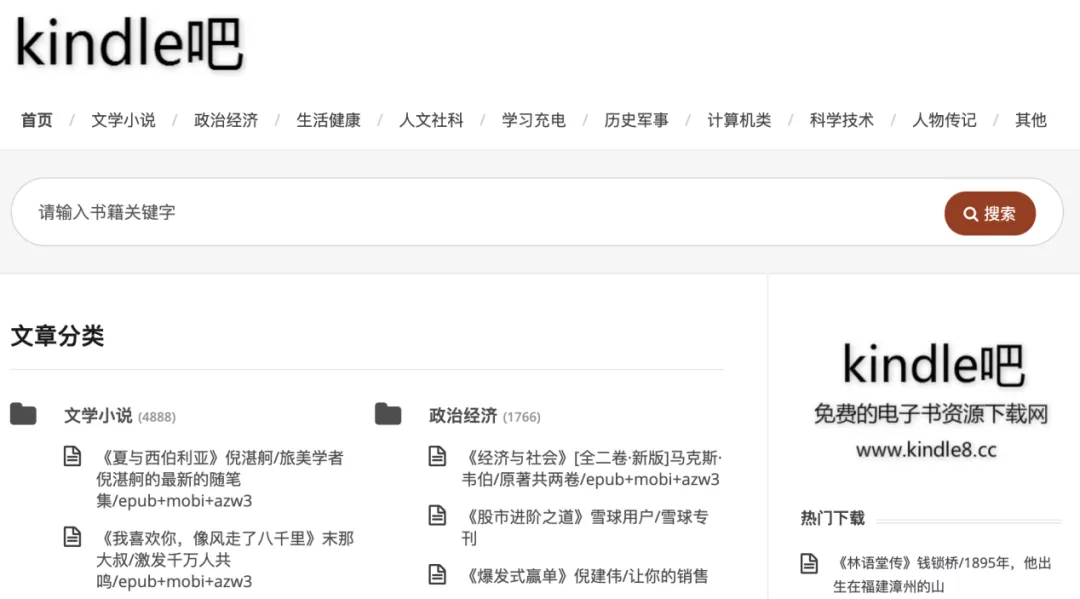The image size is (1080, 599).
Task: Open 《经济与社会》马克斯·韦伯 book link
Action: [592, 468]
